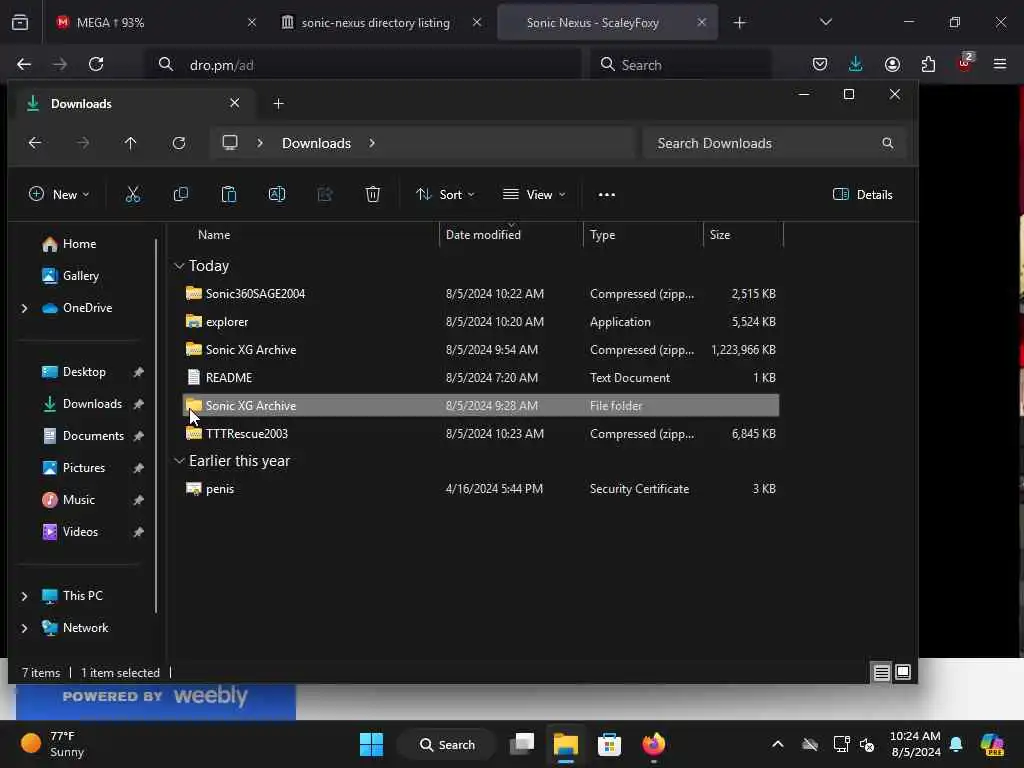Open Pictures quick access folder
The height and width of the screenshot is (768, 1024).
[x=84, y=468]
